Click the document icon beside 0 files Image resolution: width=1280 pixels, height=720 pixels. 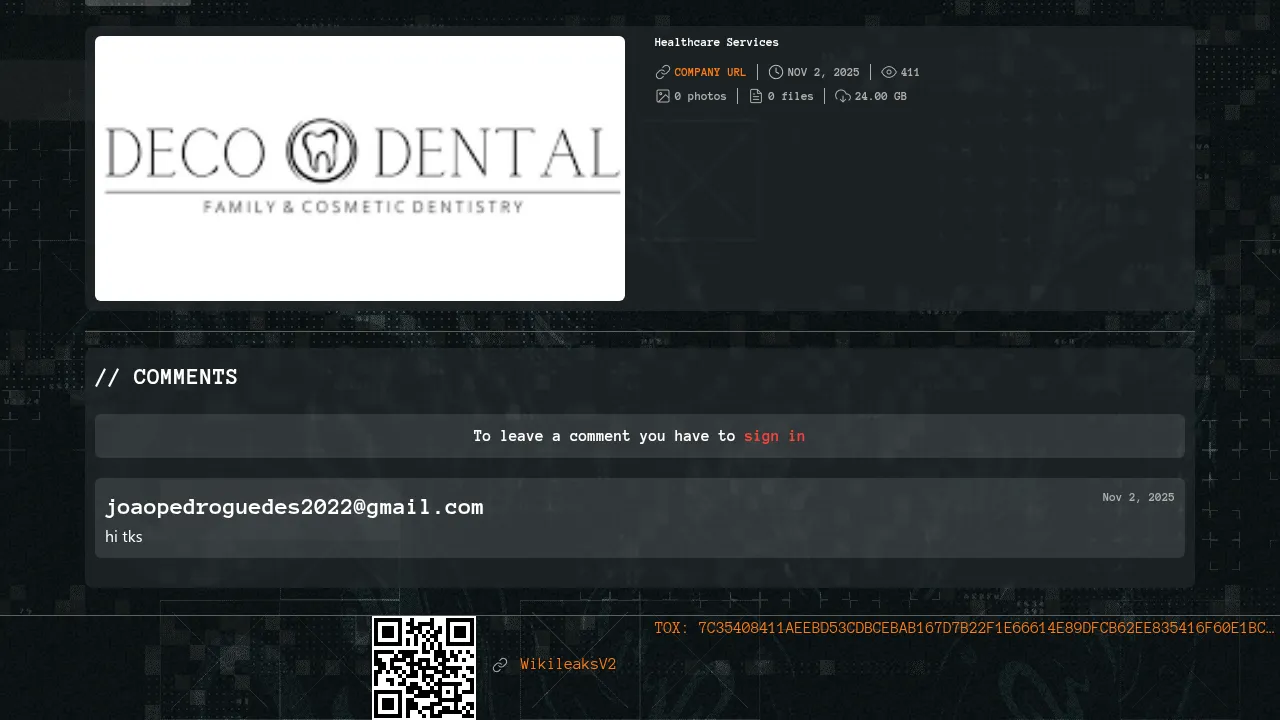point(756,96)
